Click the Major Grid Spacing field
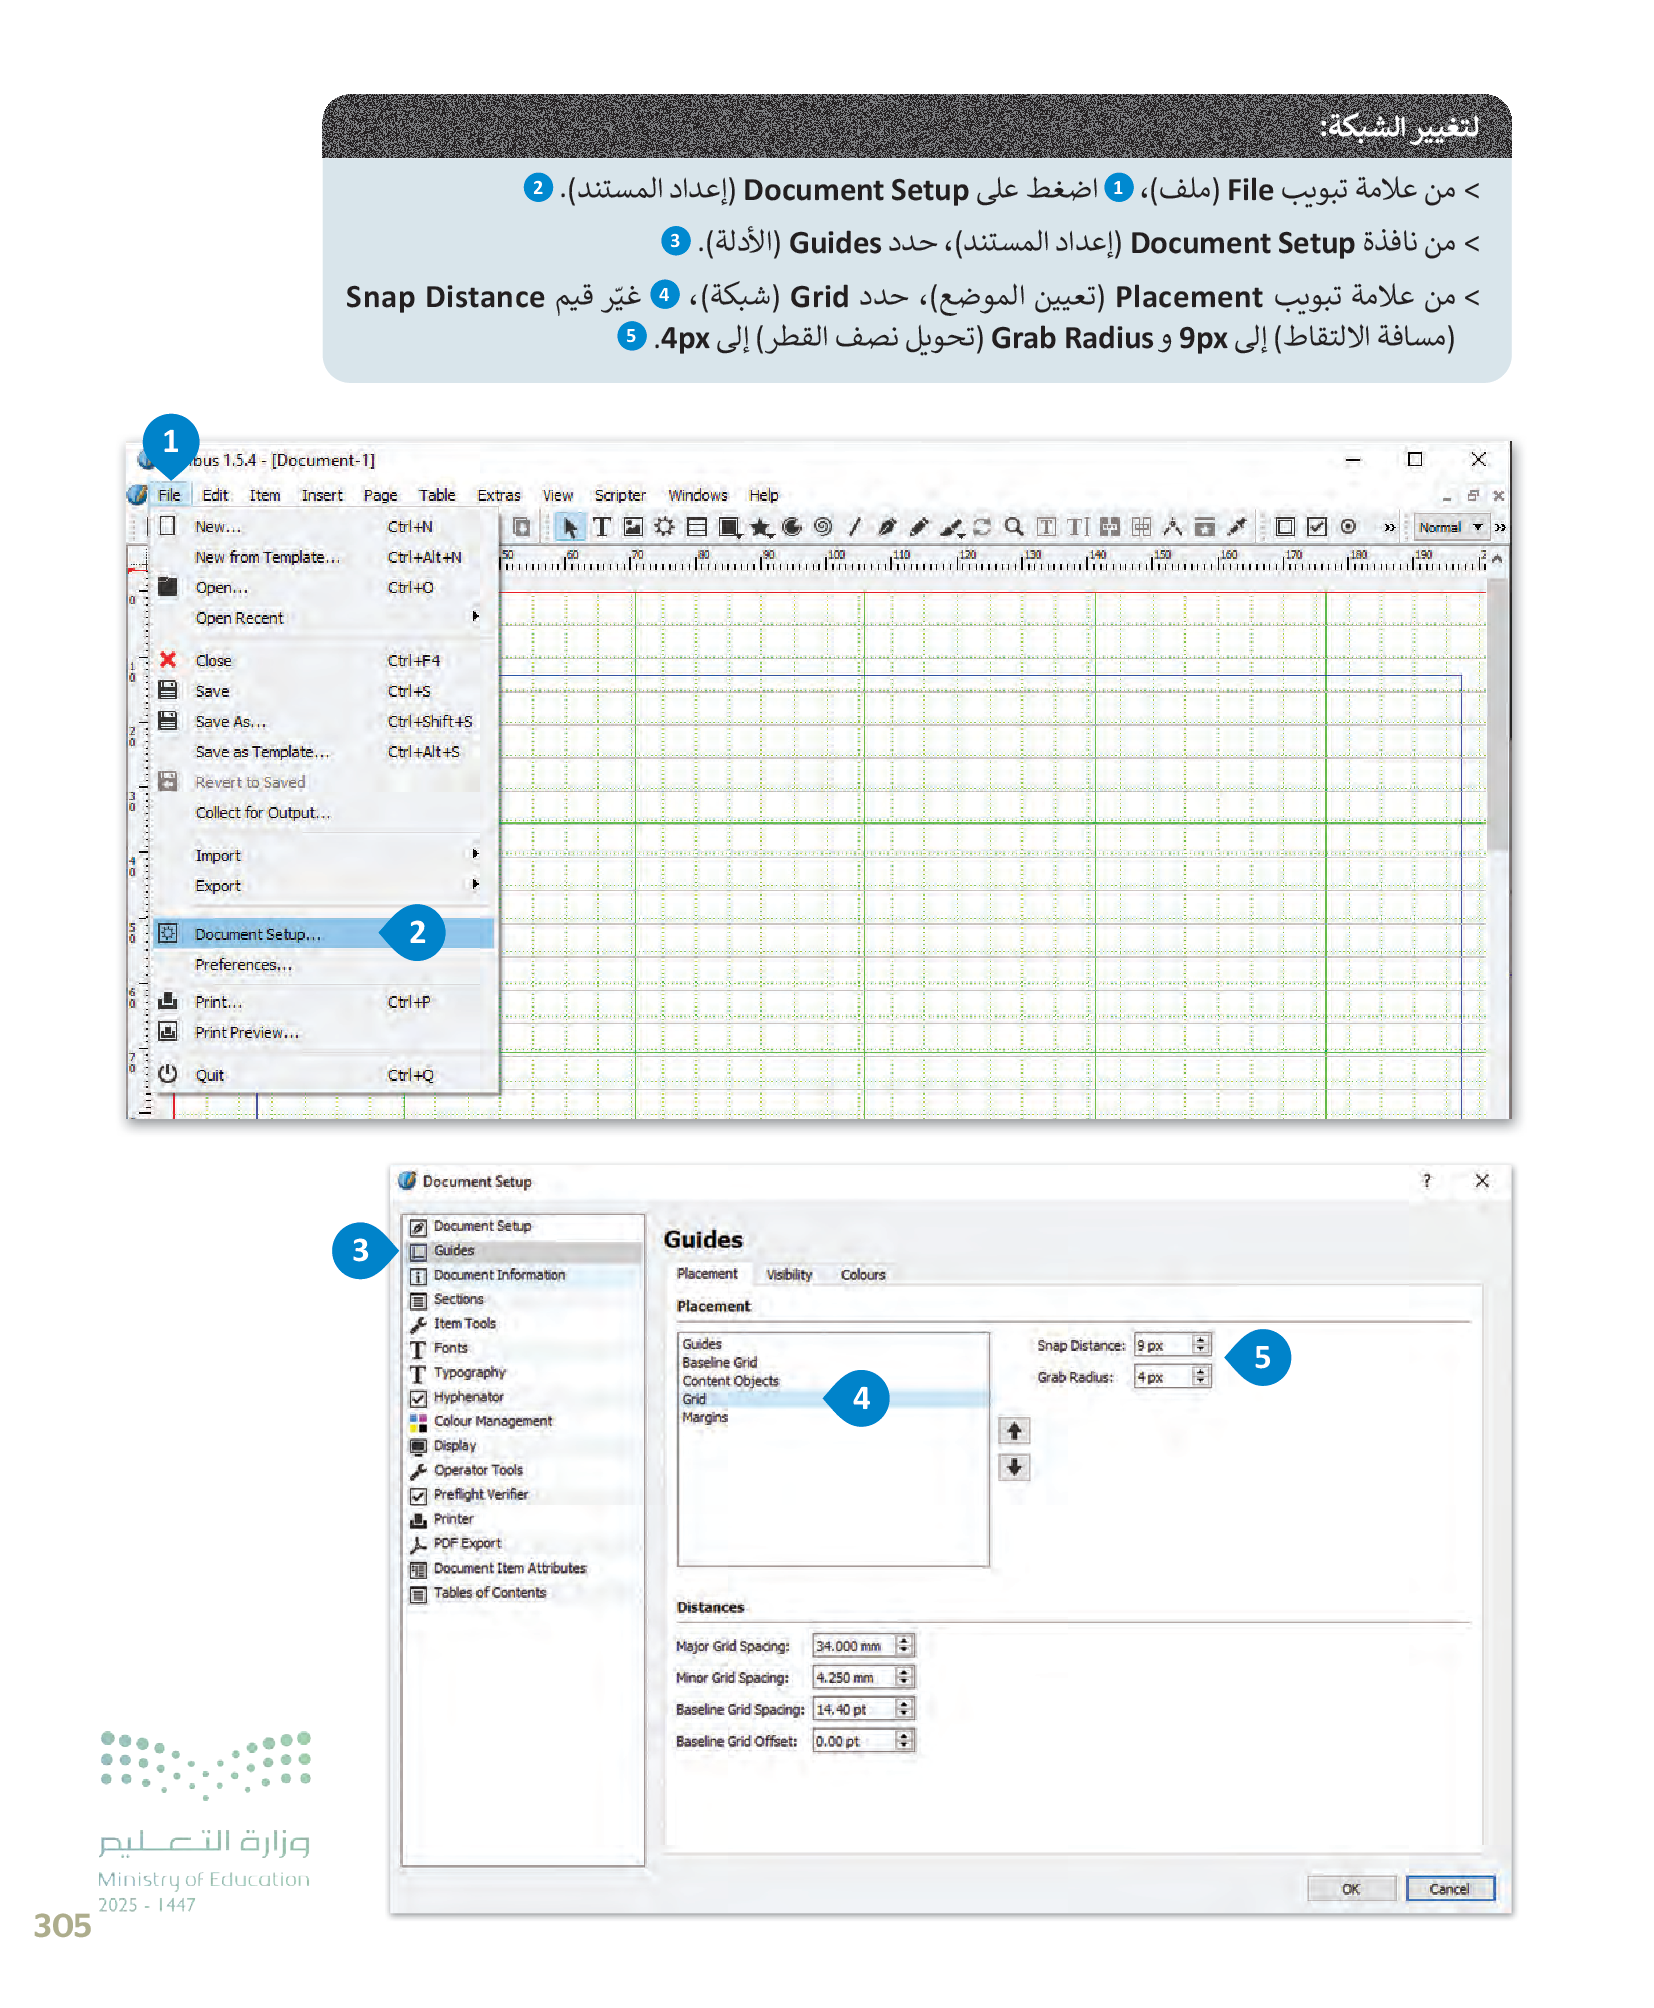The image size is (1654, 2008). (852, 1646)
